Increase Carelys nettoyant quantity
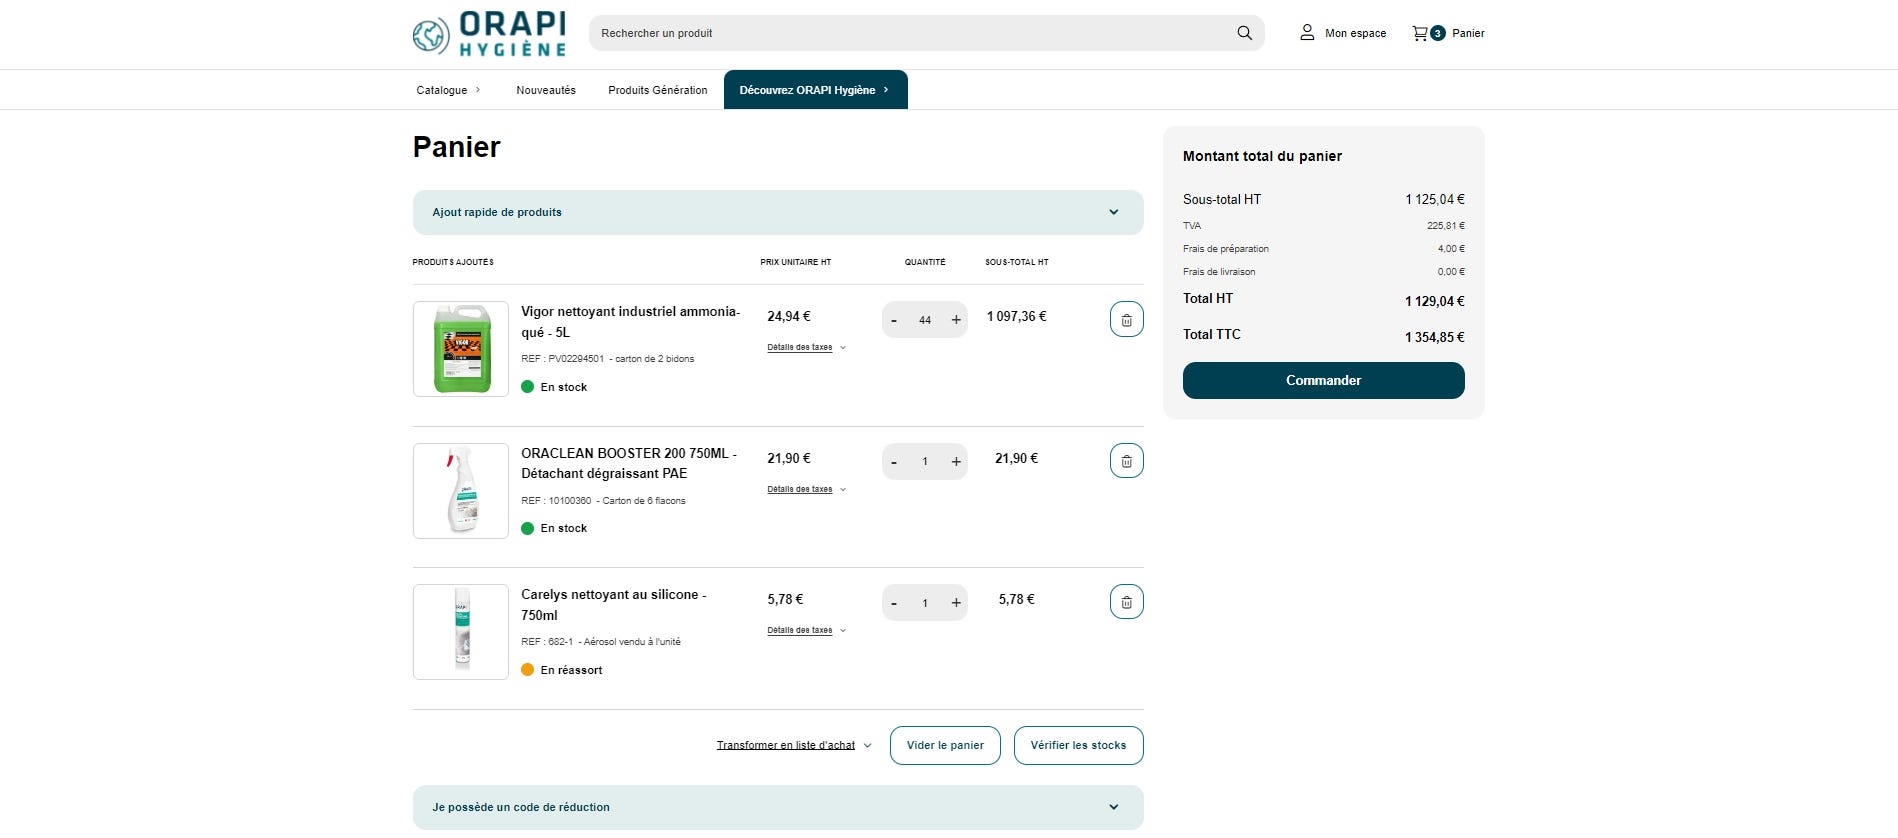The image size is (1898, 838). [956, 603]
